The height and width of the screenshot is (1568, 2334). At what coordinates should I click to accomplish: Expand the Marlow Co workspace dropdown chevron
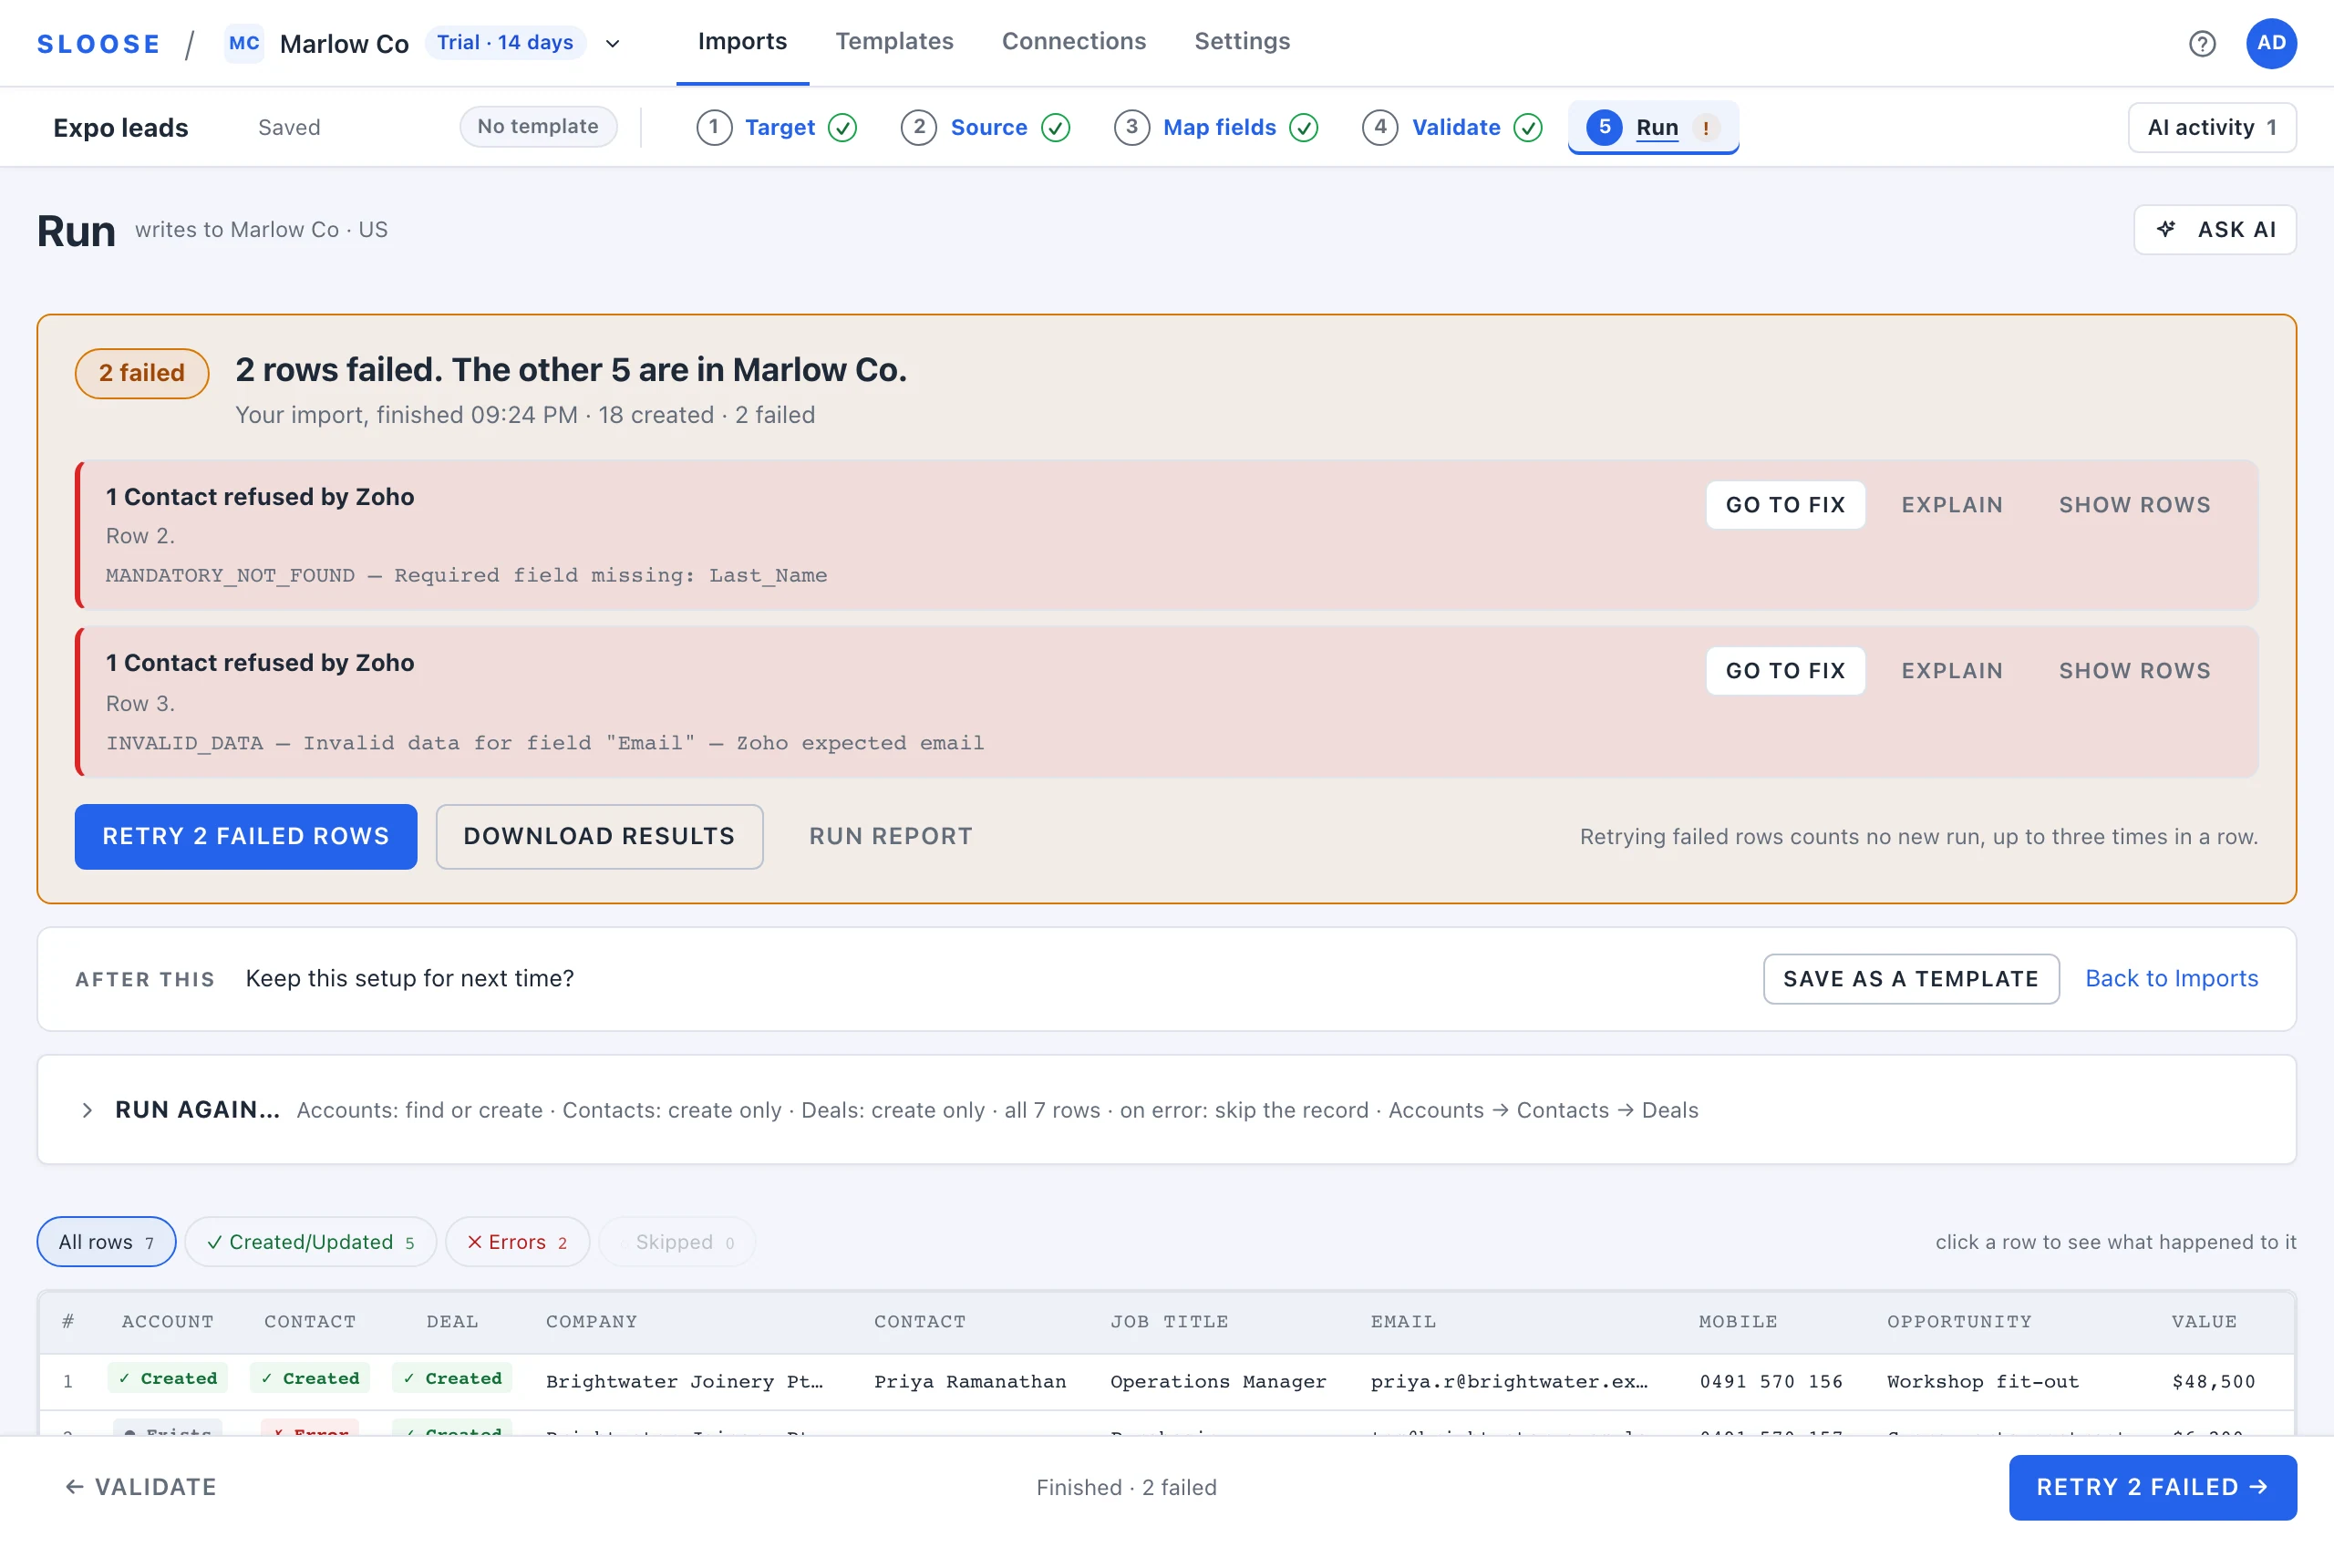pyautogui.click(x=613, y=43)
